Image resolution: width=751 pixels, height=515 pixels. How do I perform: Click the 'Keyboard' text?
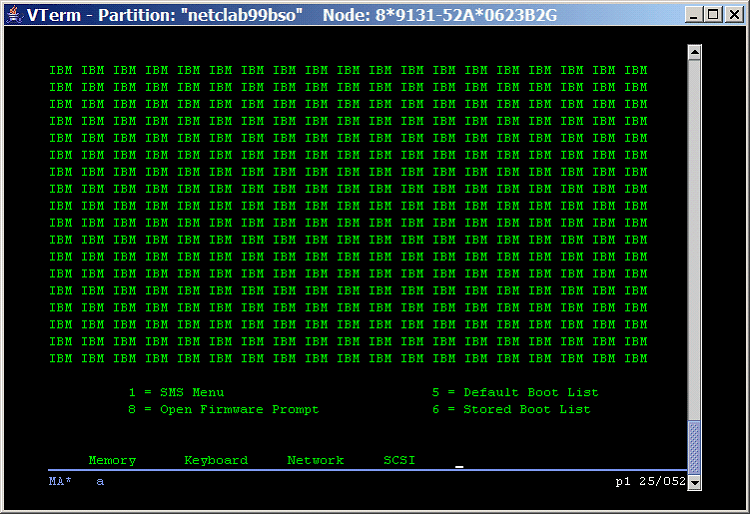coord(216,460)
